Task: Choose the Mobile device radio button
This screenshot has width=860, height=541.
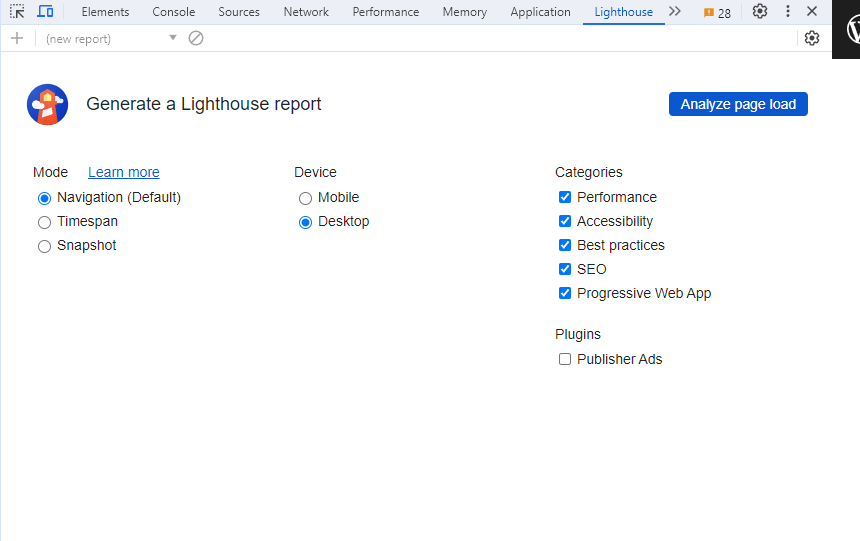Action: (305, 198)
